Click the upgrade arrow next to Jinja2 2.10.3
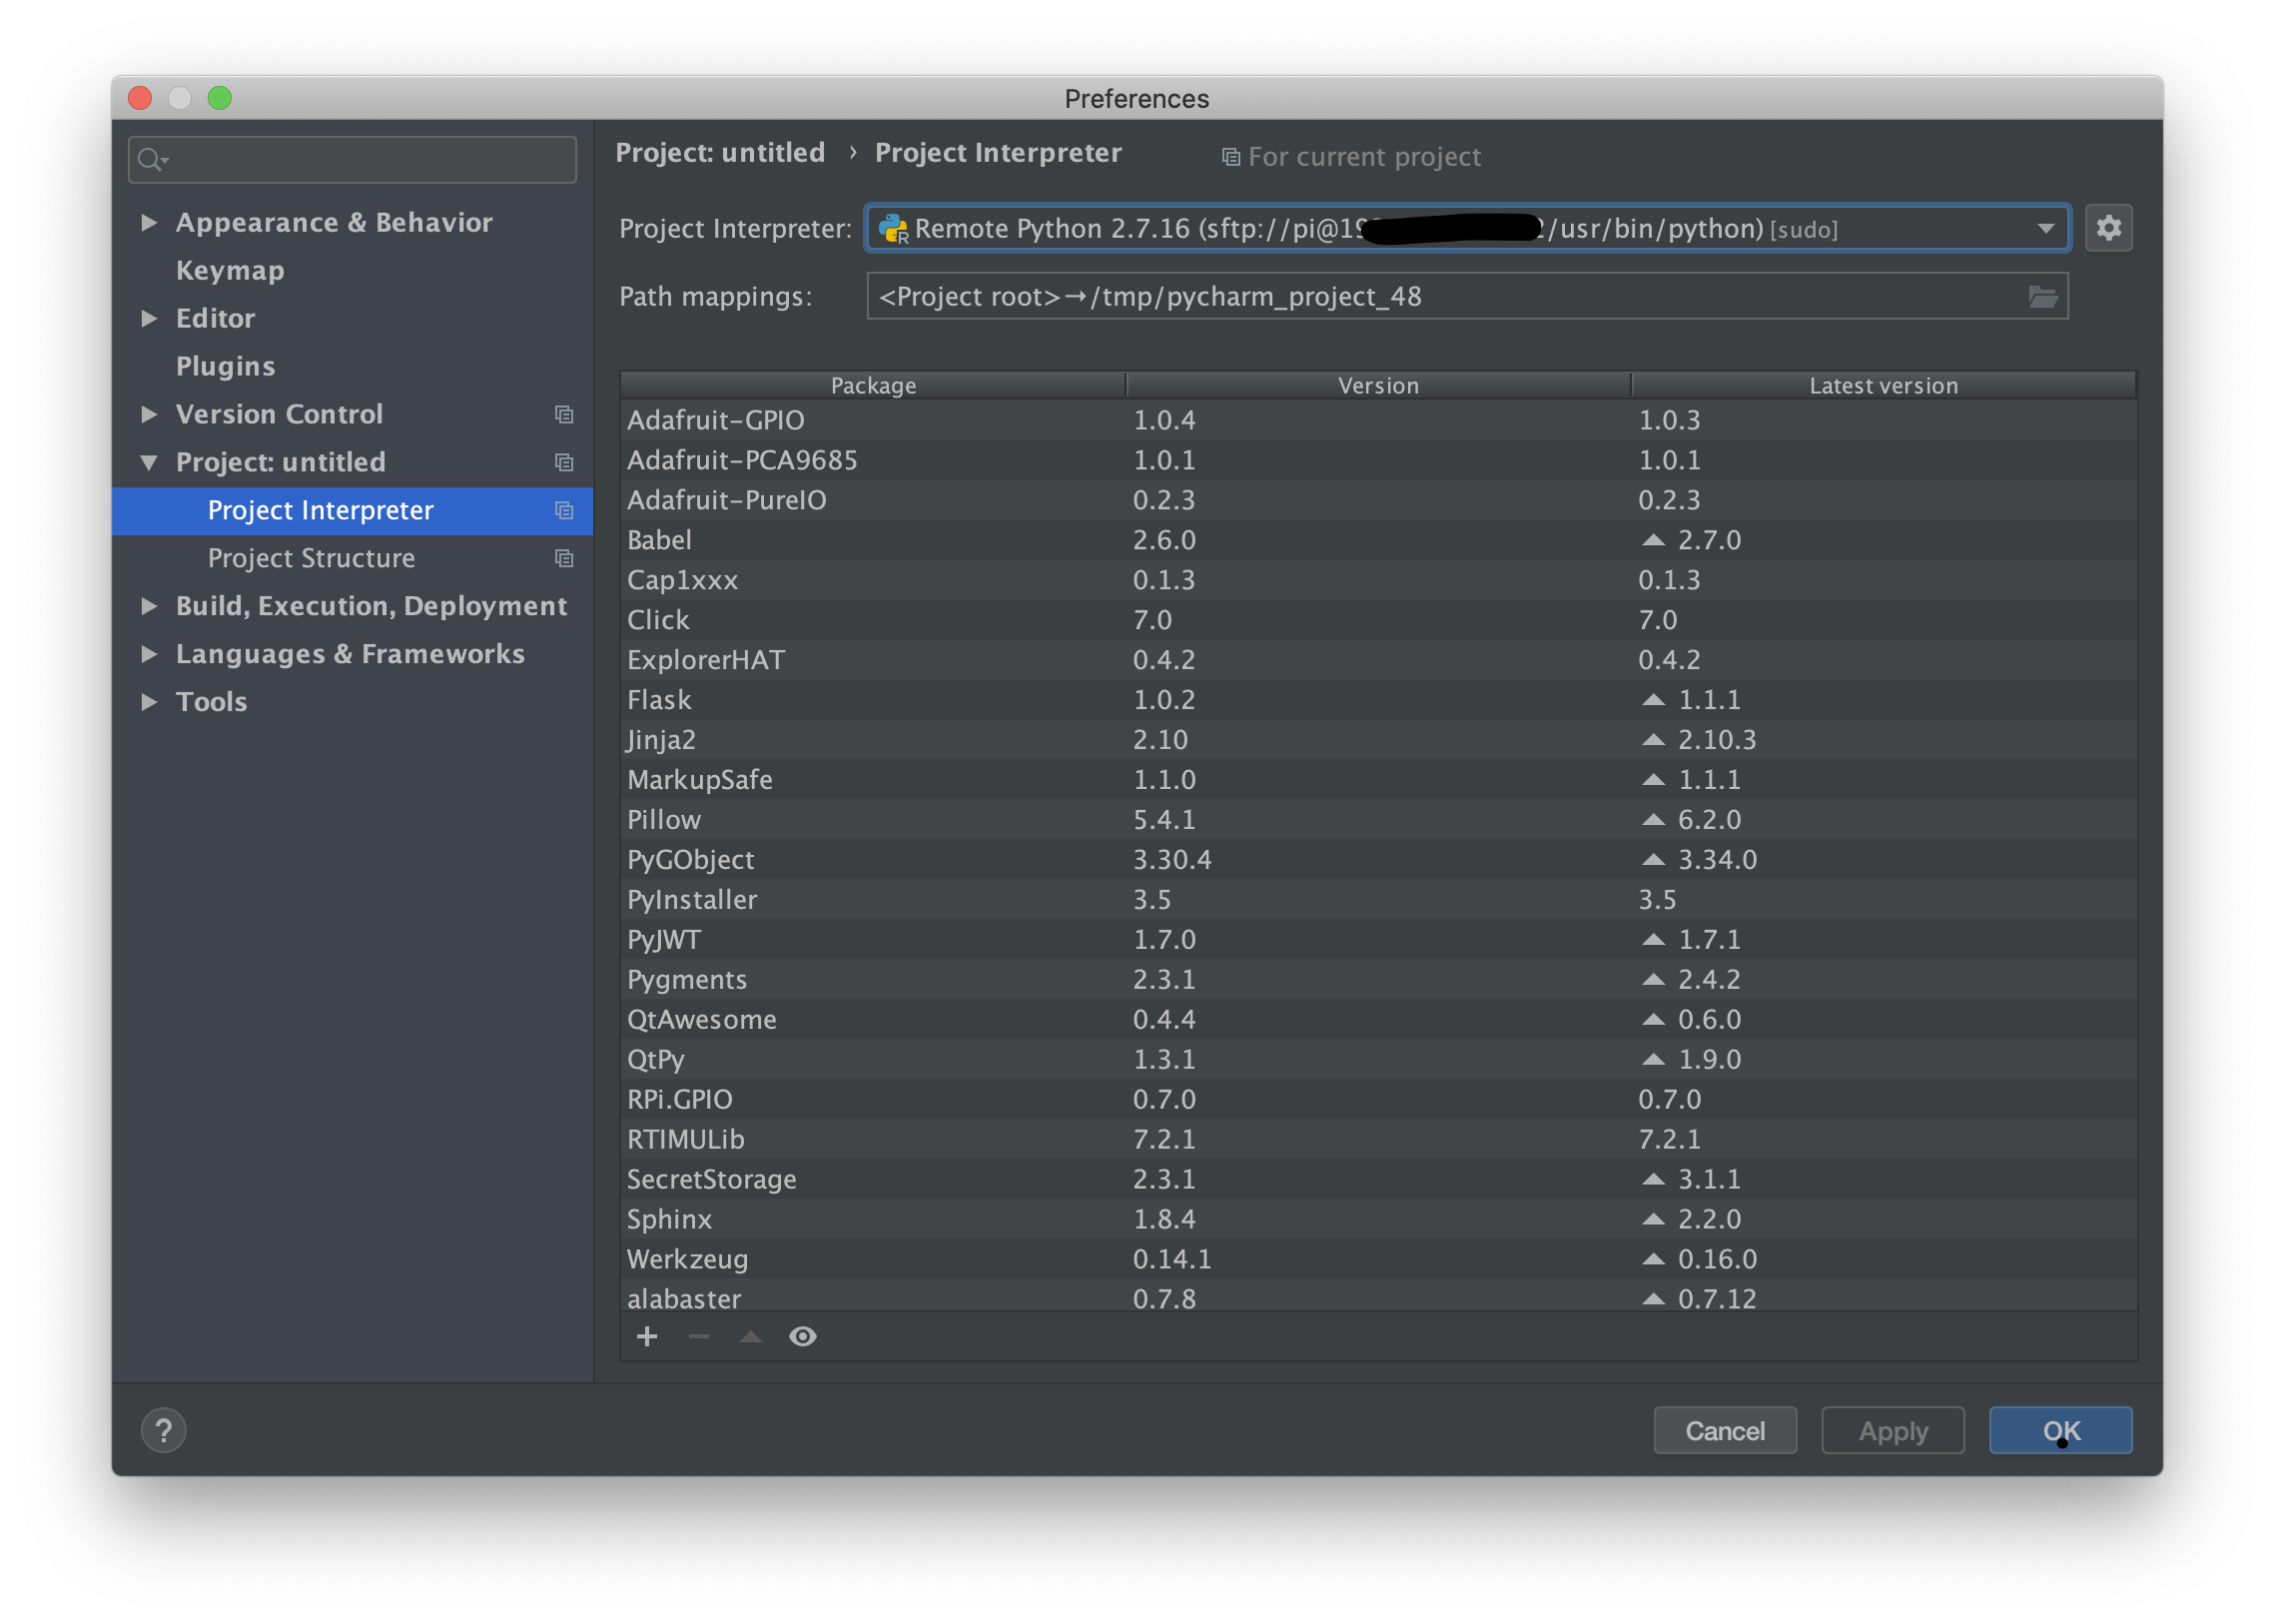2275x1624 pixels. pyautogui.click(x=1653, y=740)
